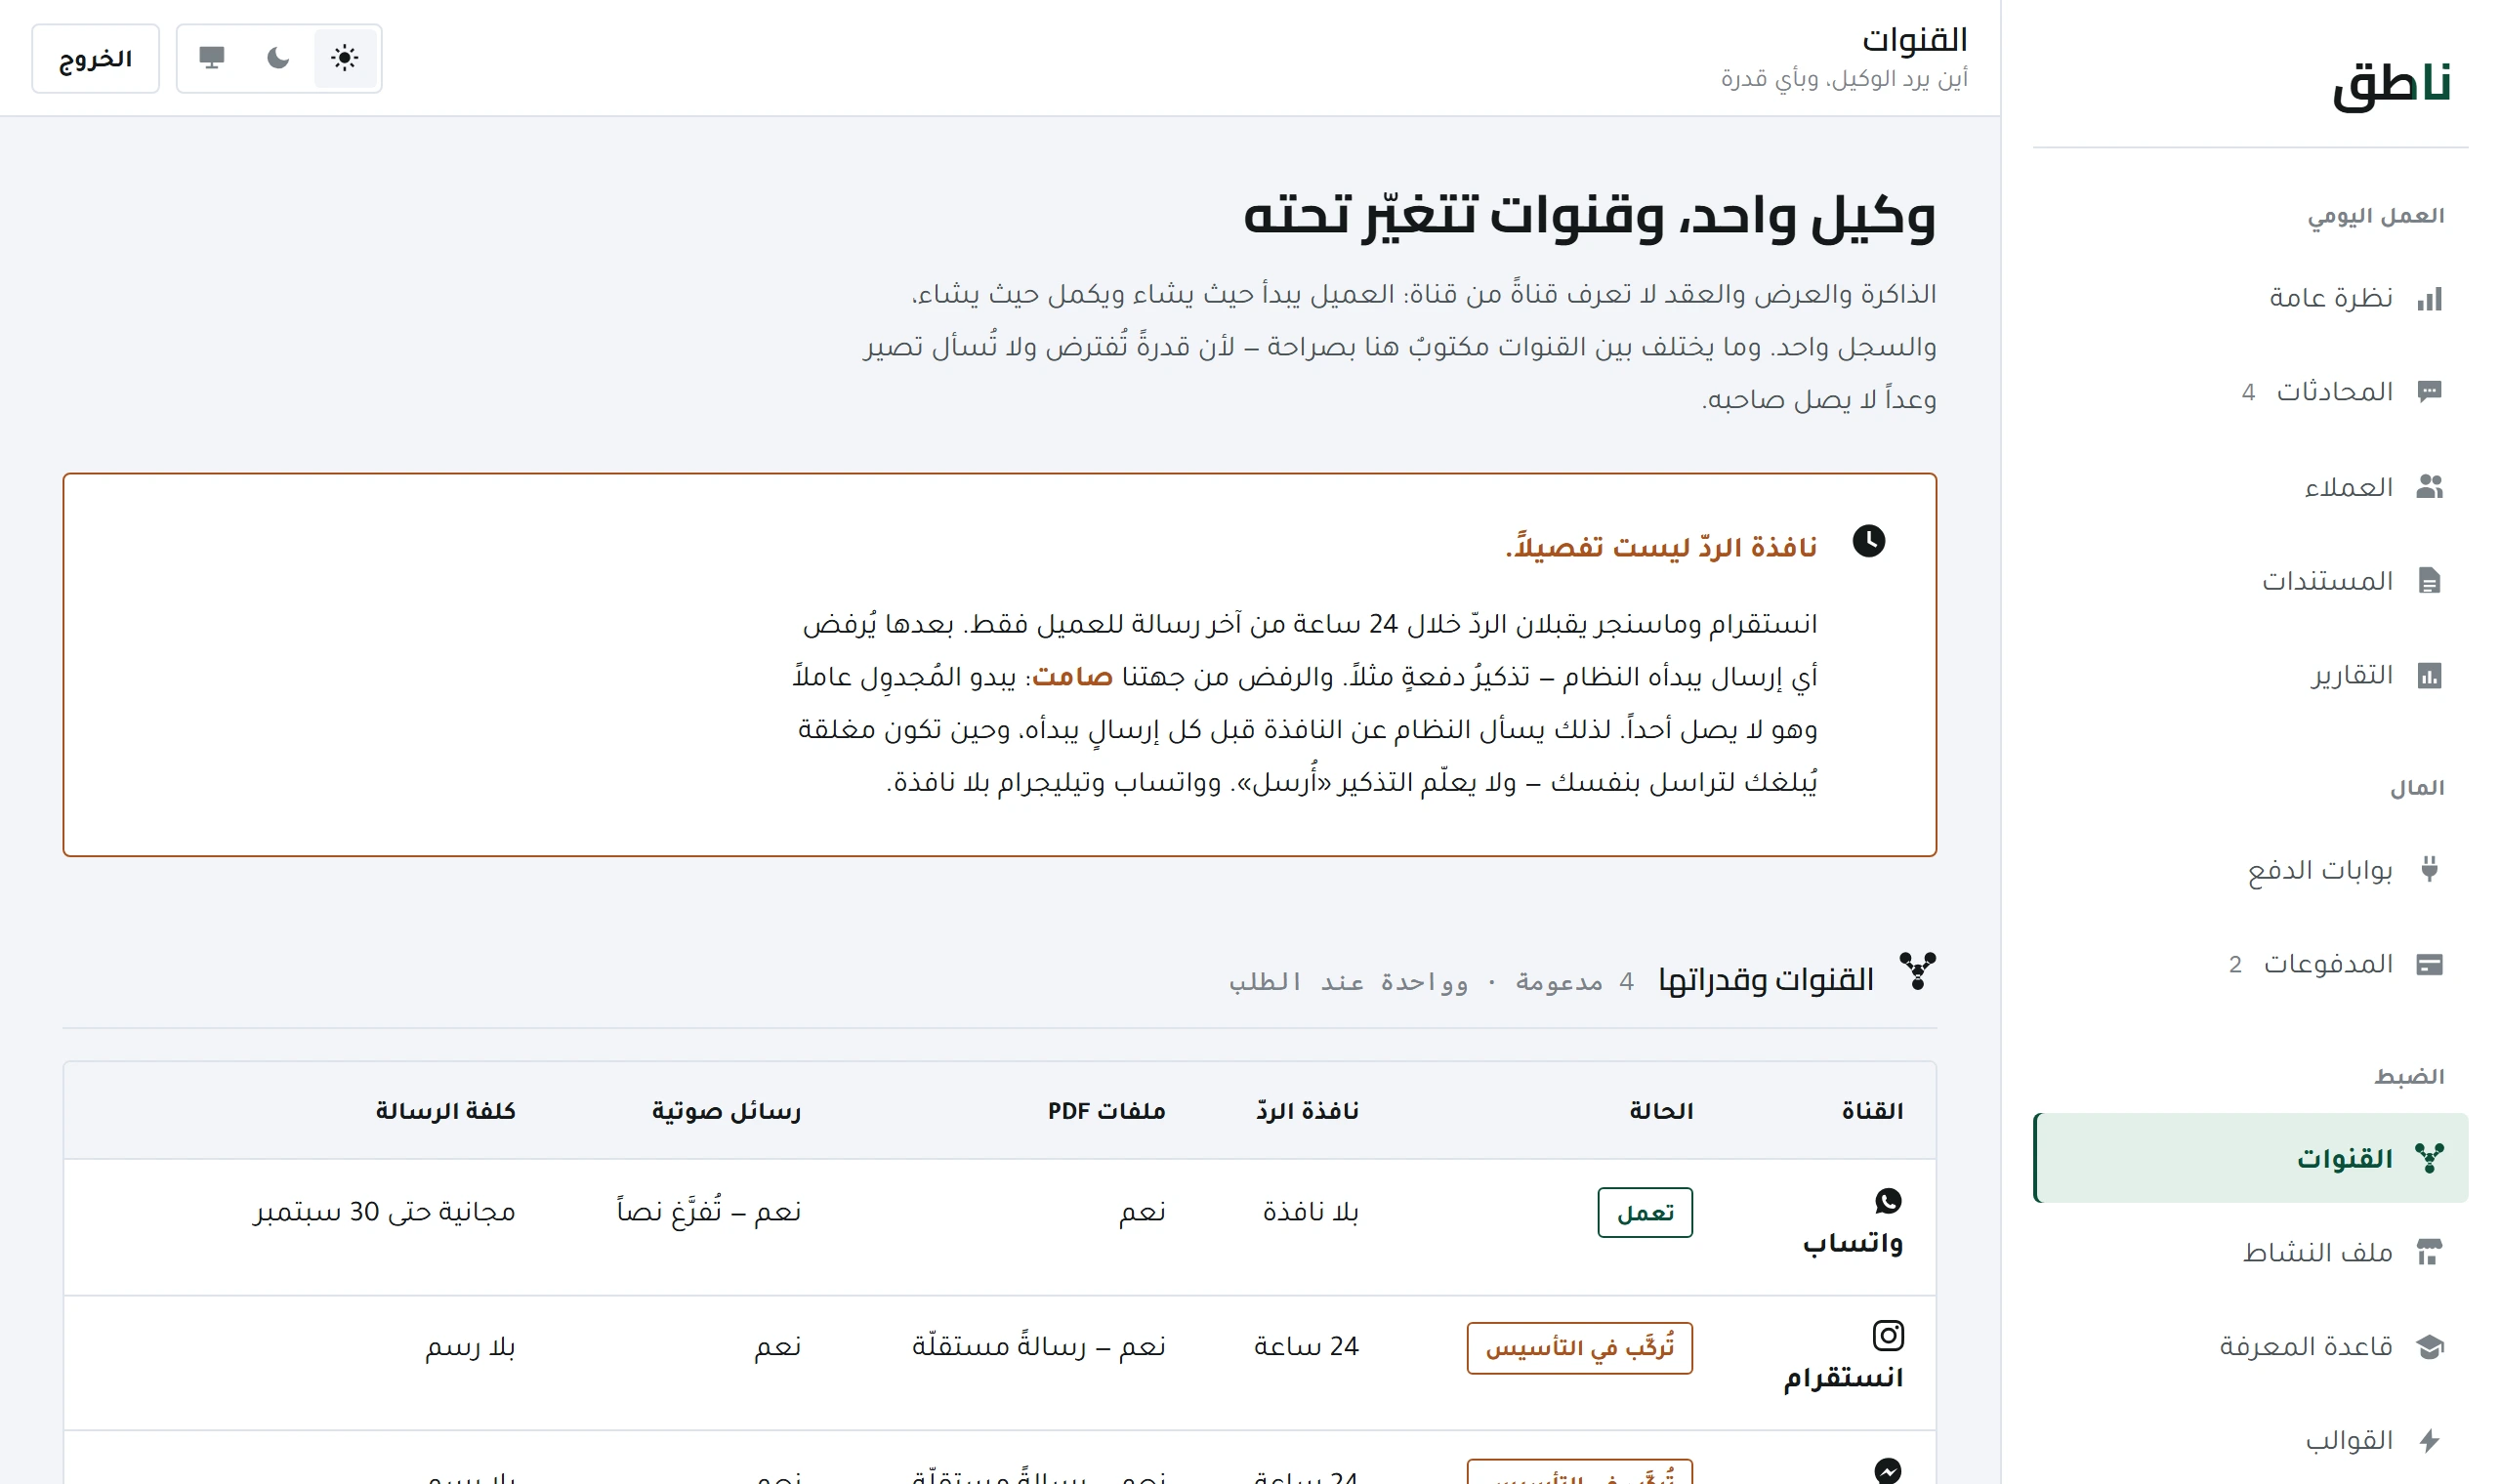2500x1484 pixels.
Task: Click the رسائل صوتية column header
Action: tap(726, 1110)
